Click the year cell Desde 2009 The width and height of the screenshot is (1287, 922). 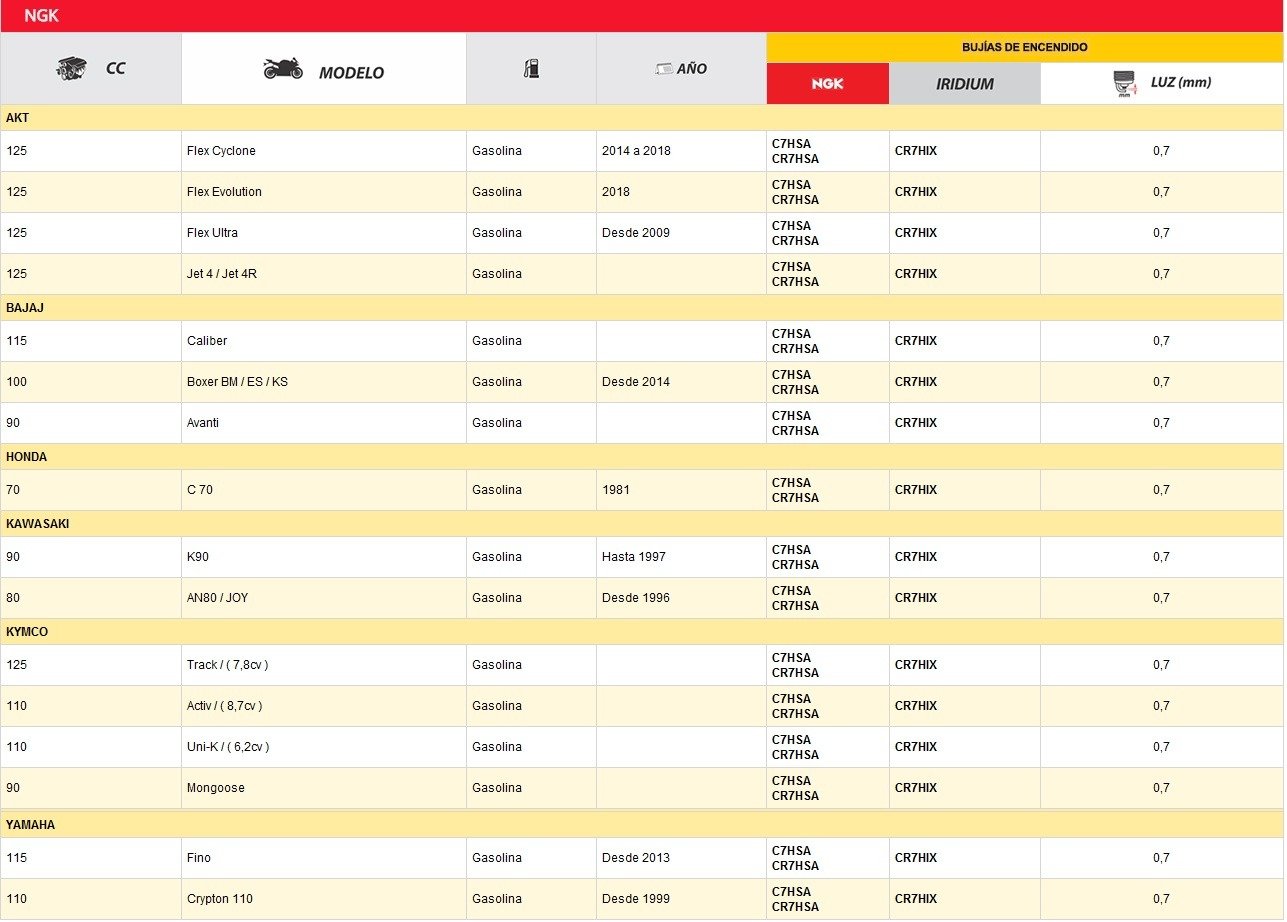(682, 233)
